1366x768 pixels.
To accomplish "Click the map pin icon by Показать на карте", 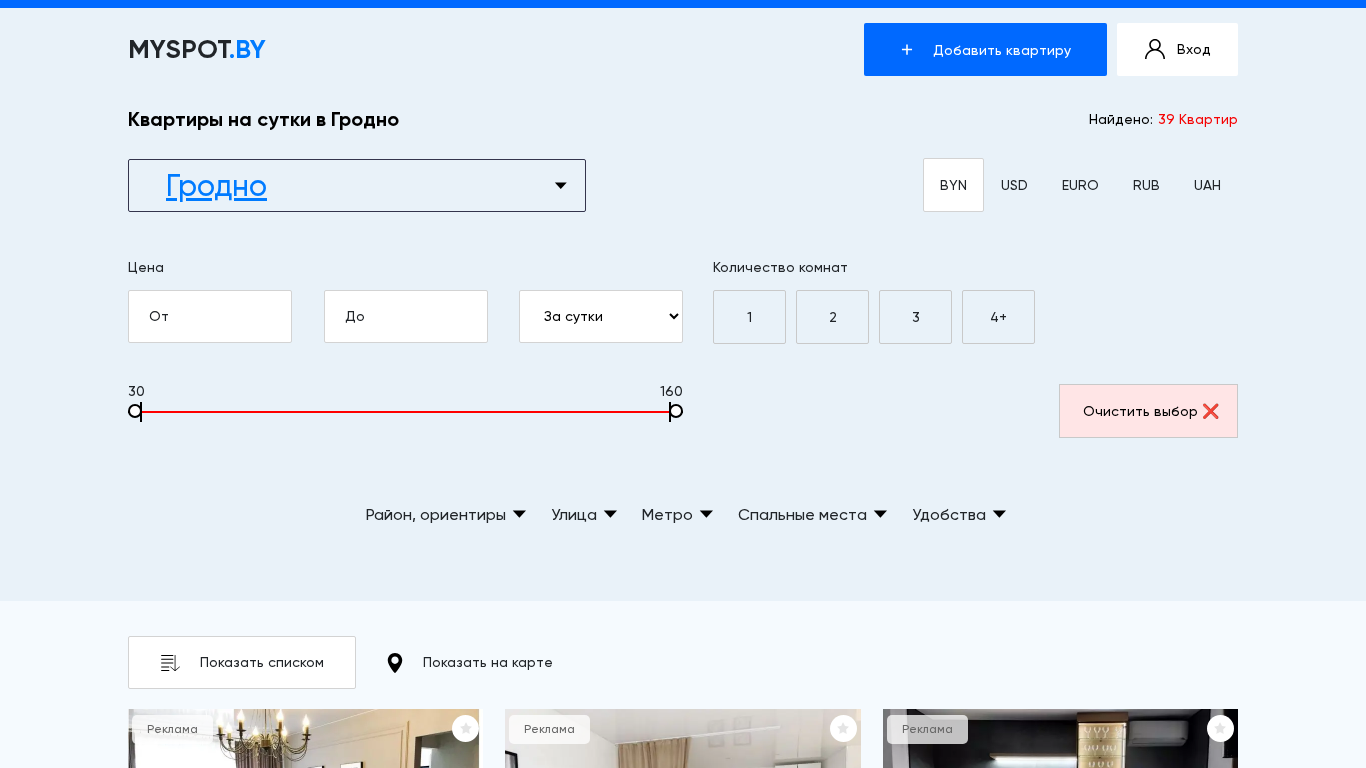I will [395, 663].
